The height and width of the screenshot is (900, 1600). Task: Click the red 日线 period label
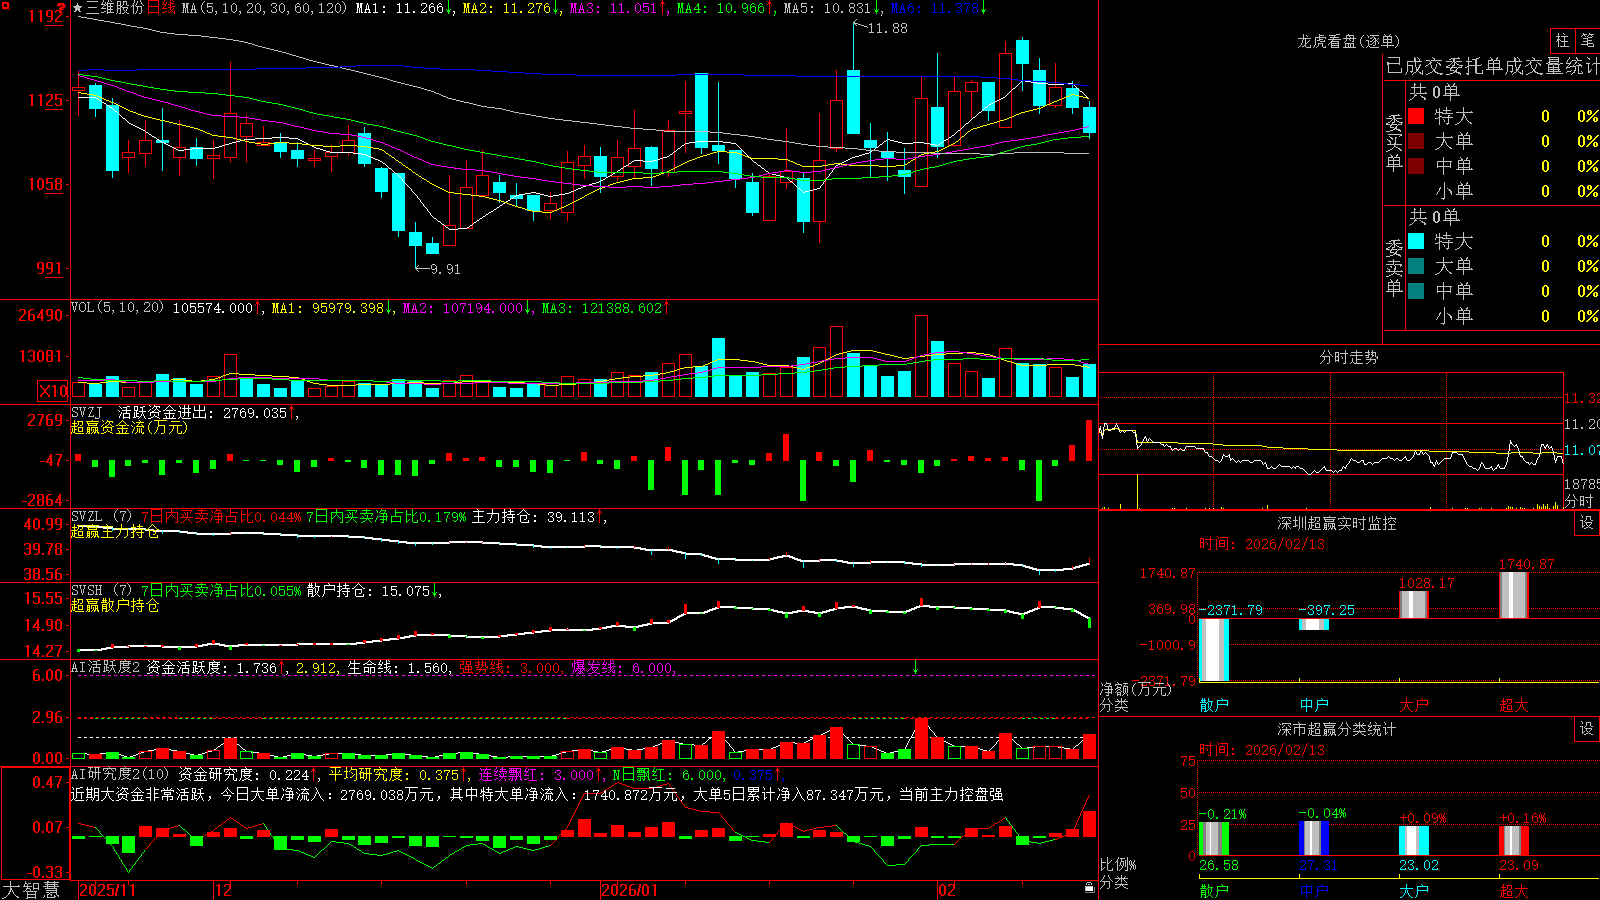click(x=161, y=8)
